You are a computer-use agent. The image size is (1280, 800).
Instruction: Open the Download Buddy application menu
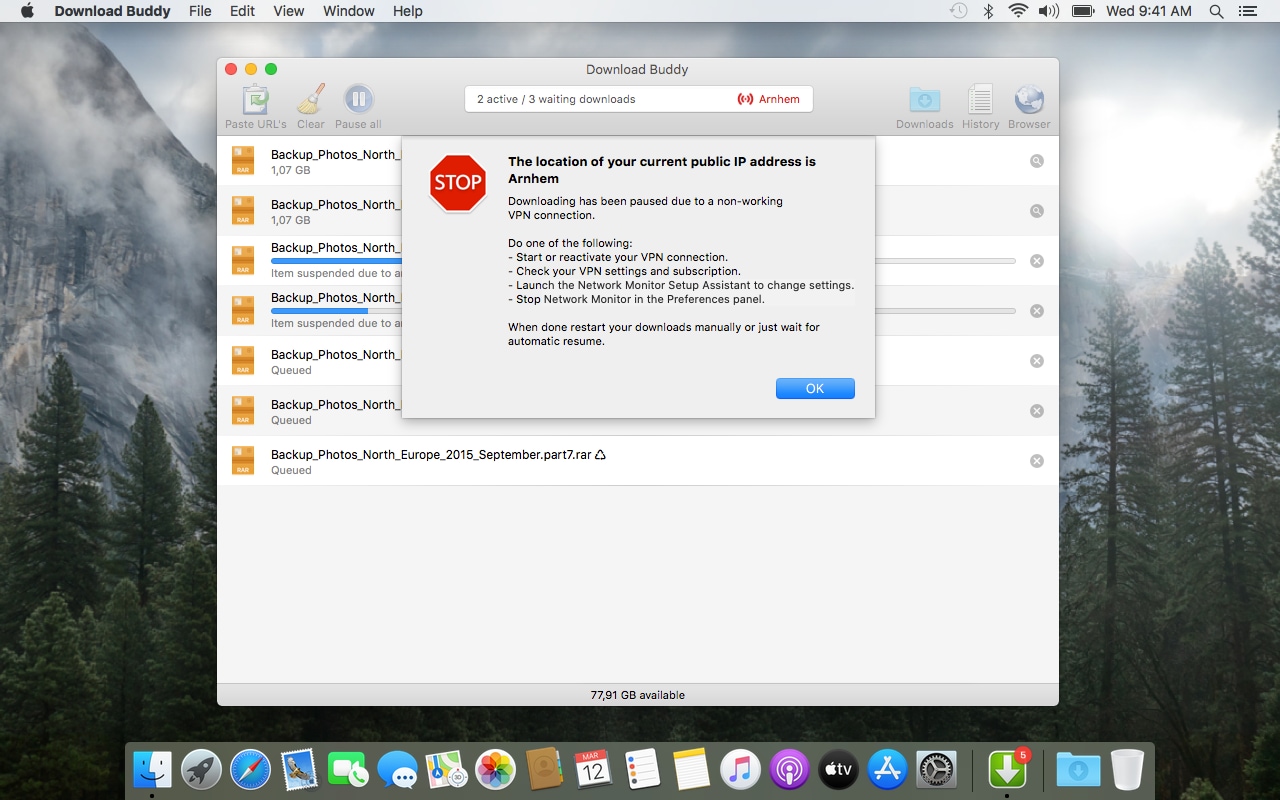click(113, 11)
